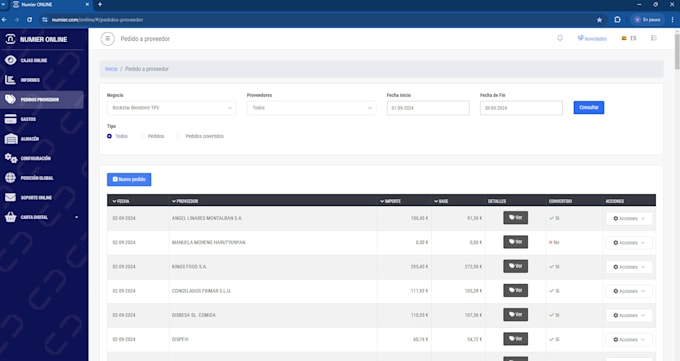Viewport: 680px width, 361px height.
Task: Click the Consultar button
Action: point(588,107)
